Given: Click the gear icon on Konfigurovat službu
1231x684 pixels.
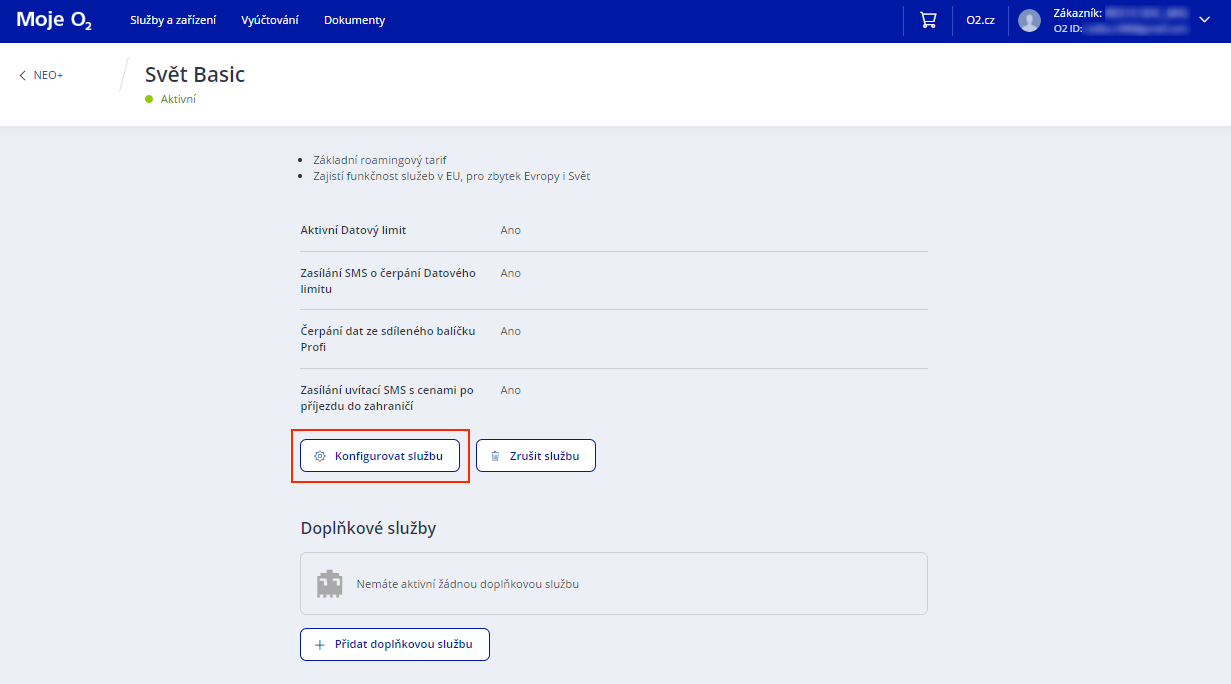Looking at the screenshot, I should coord(320,456).
